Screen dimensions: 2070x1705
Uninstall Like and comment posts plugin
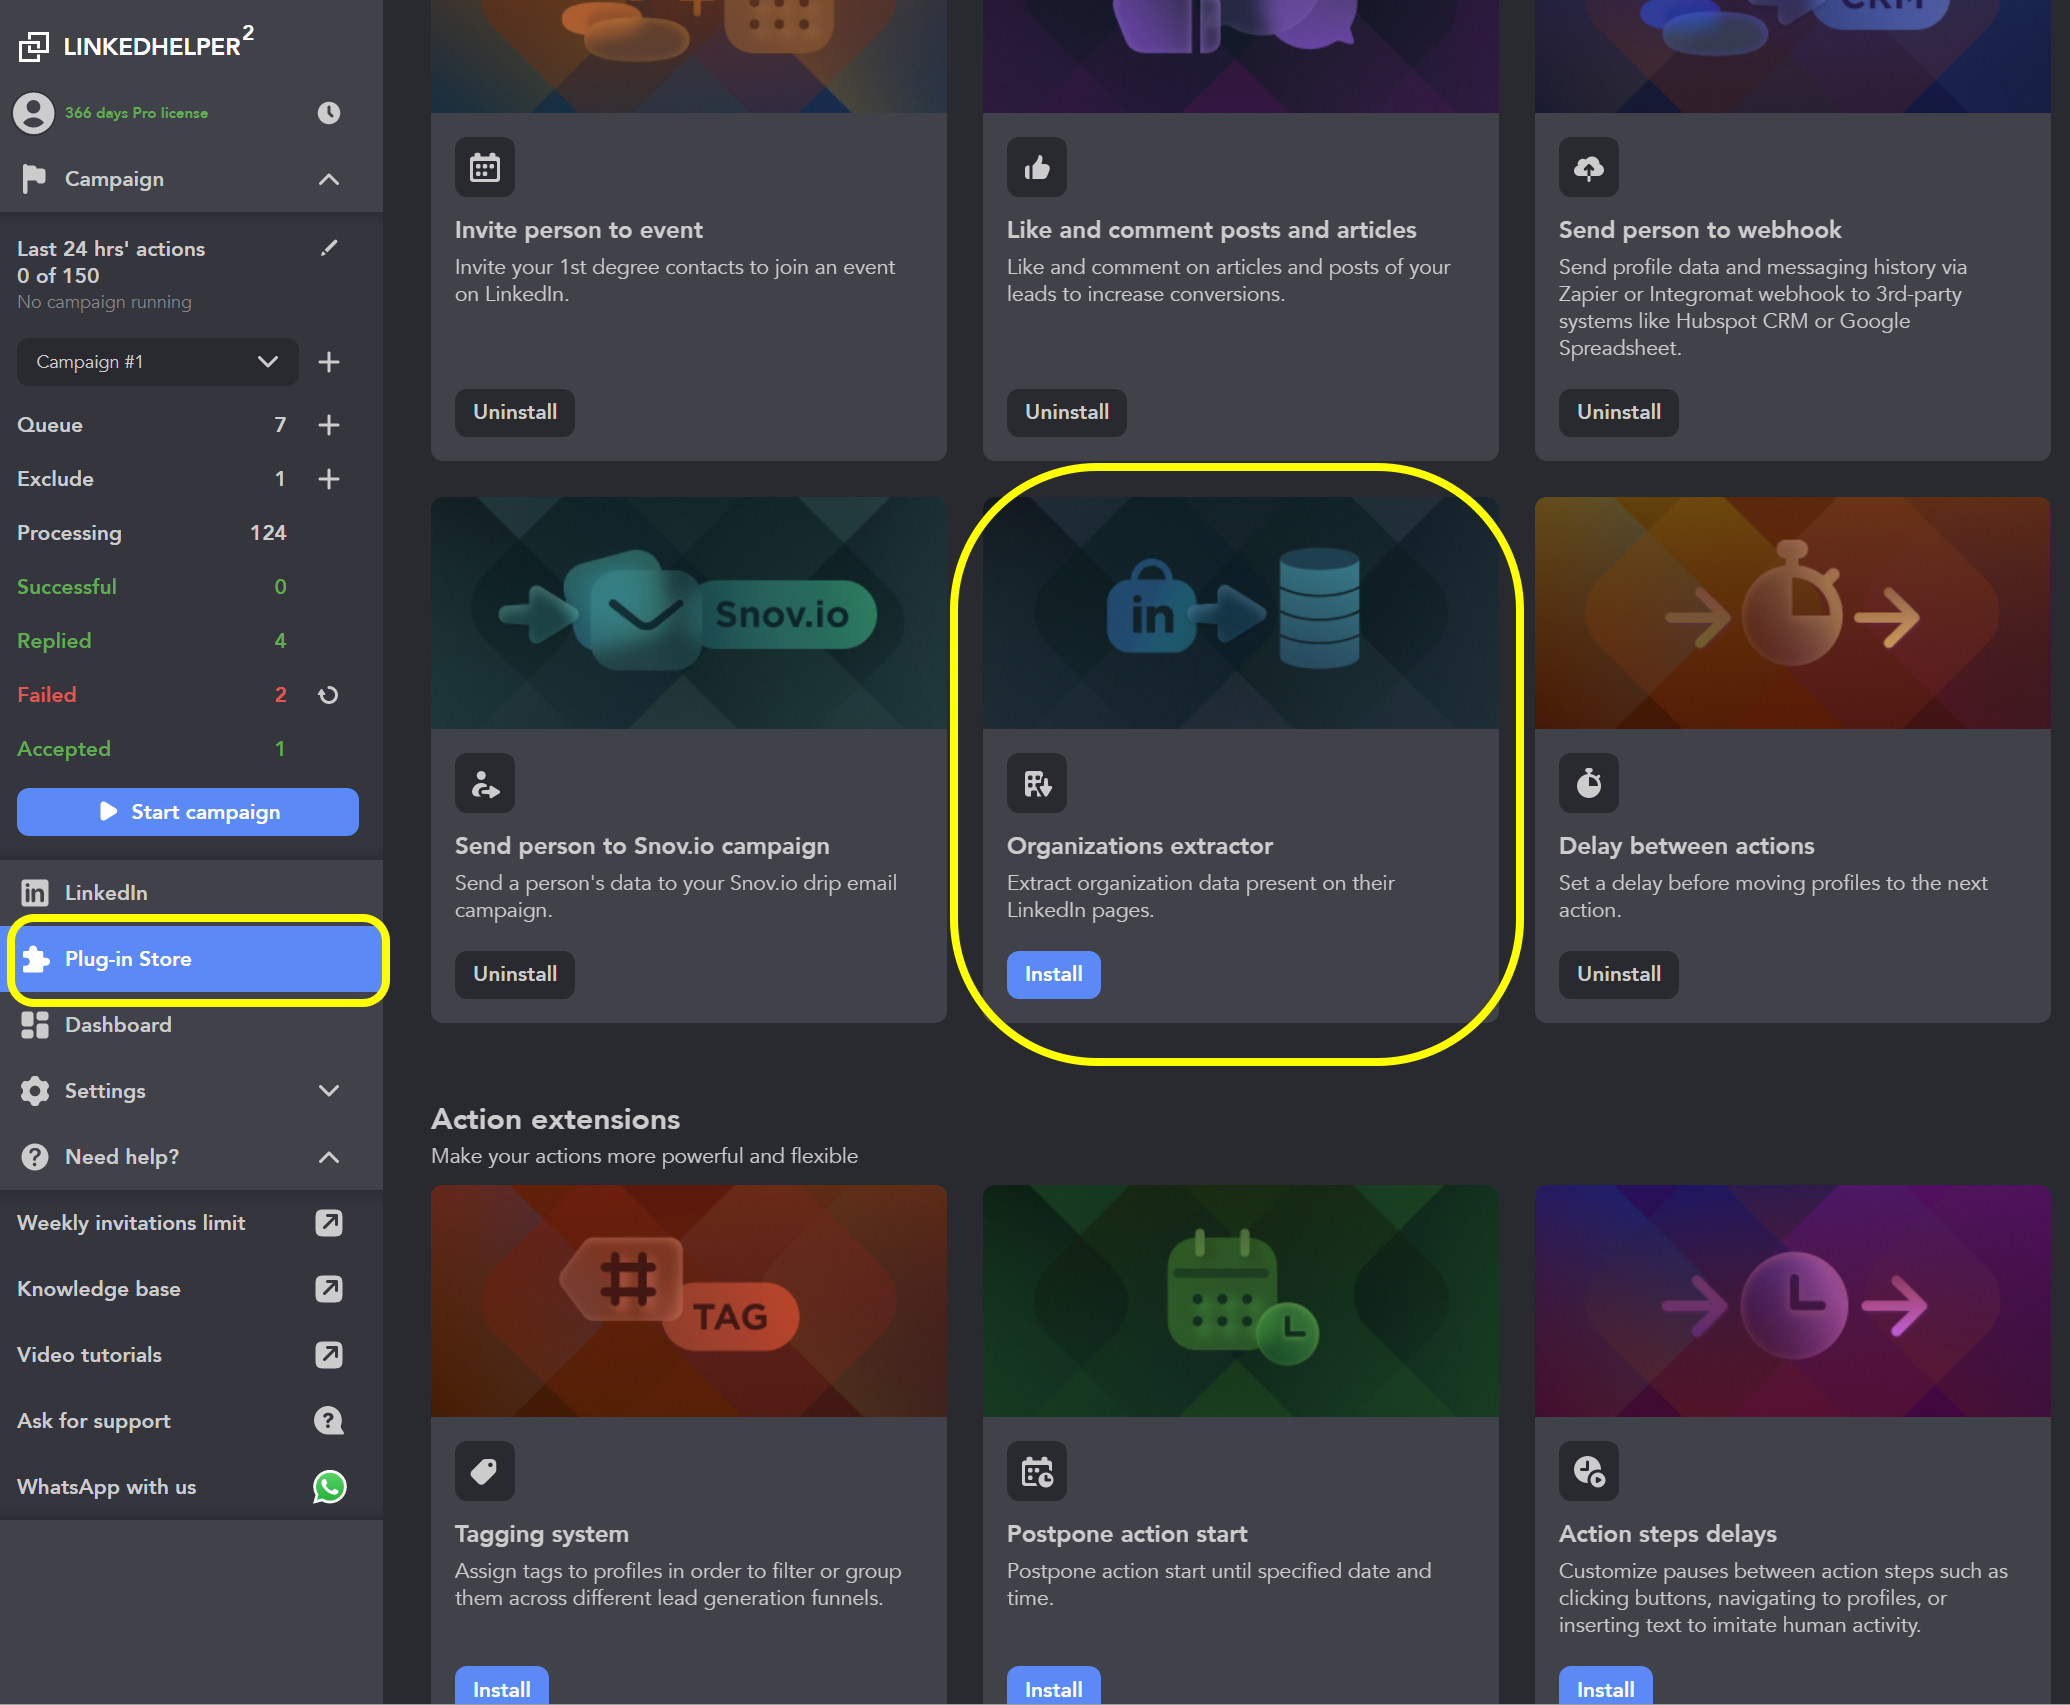tap(1067, 412)
